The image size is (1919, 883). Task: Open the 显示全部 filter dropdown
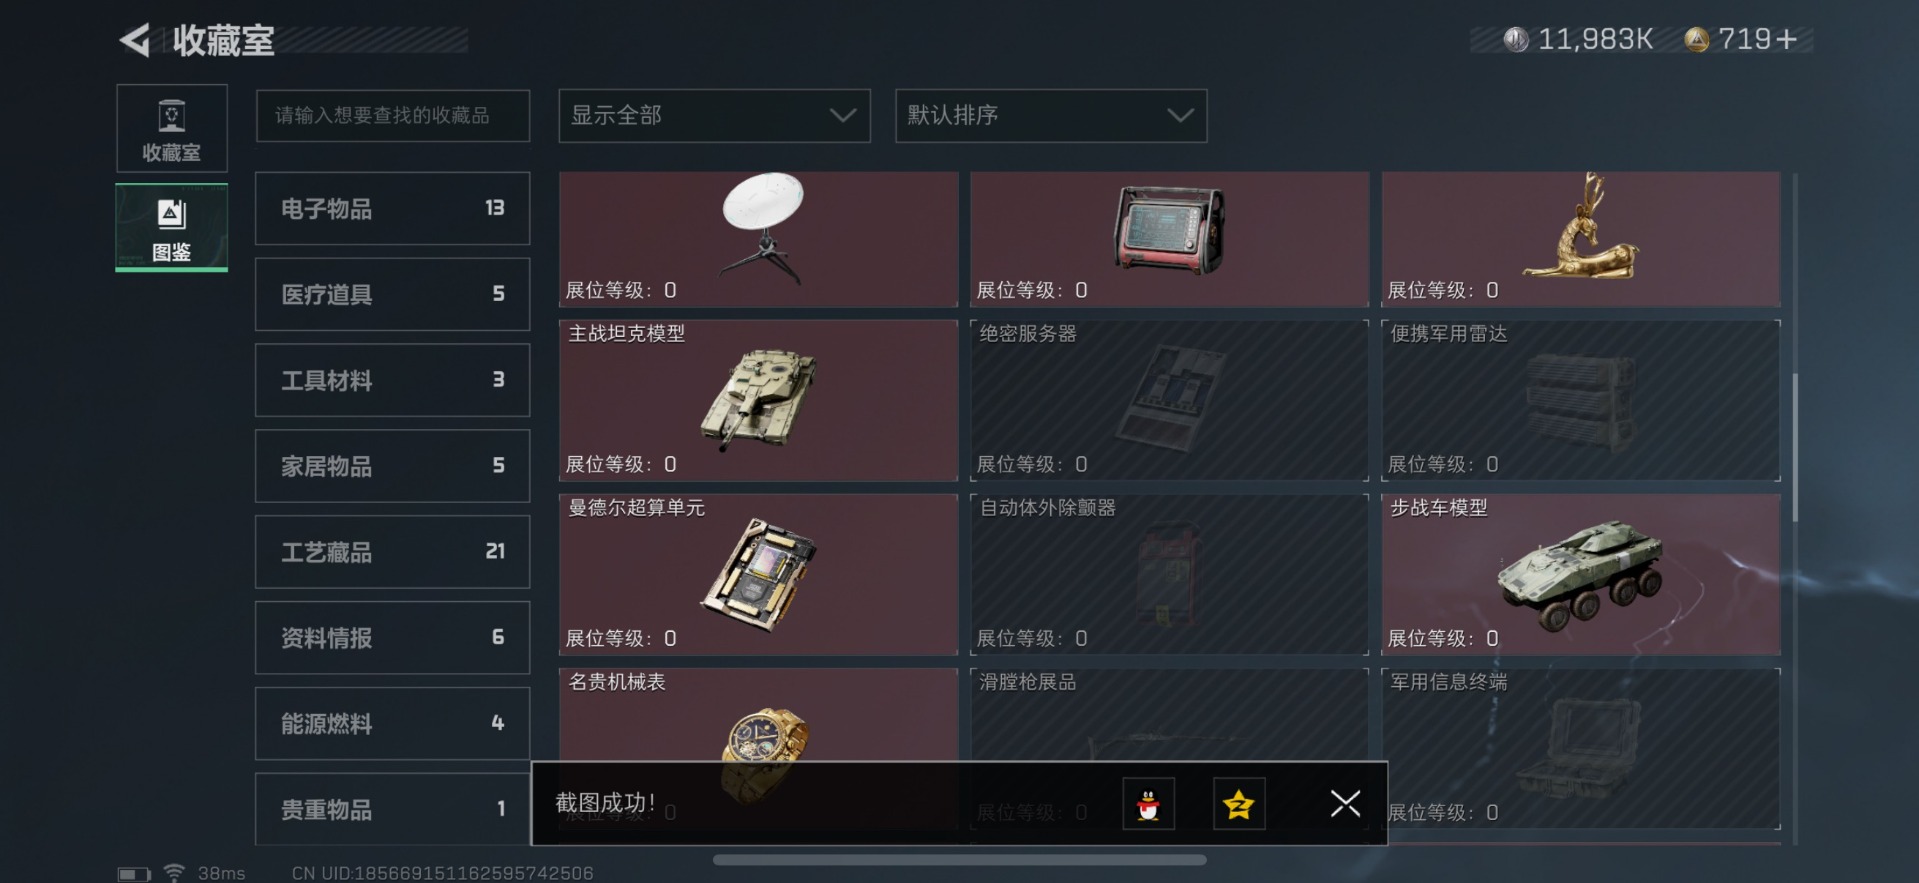(x=714, y=116)
